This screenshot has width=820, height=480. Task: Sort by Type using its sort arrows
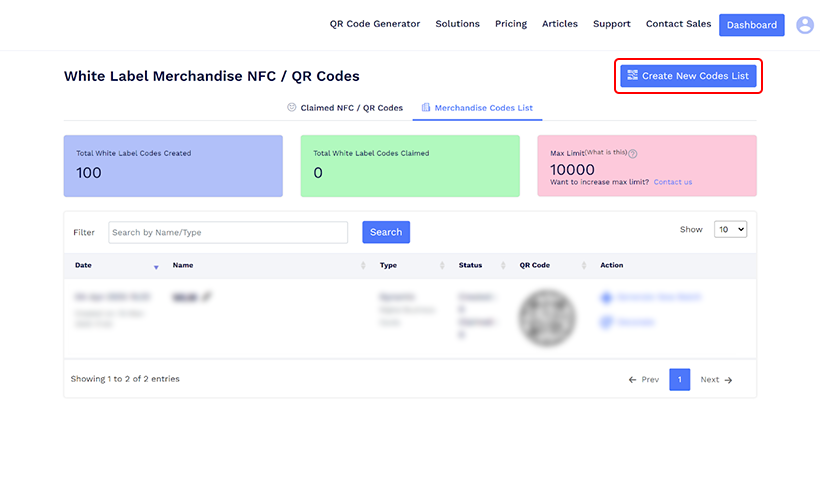[442, 266]
